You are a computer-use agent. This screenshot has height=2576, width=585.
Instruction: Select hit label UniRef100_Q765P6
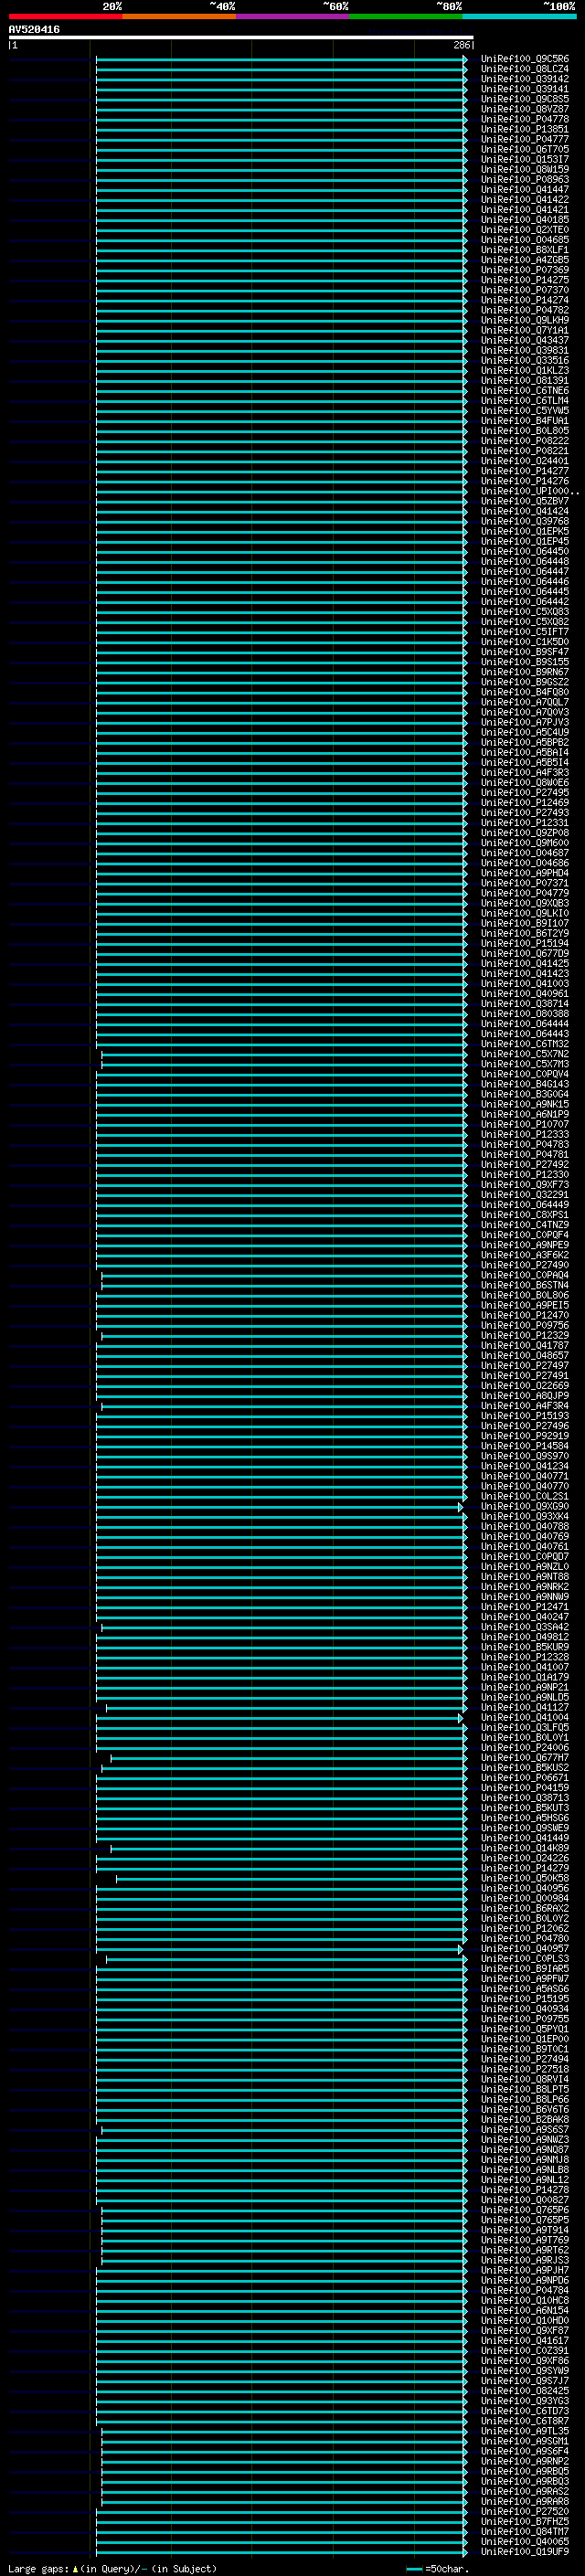click(x=524, y=2210)
